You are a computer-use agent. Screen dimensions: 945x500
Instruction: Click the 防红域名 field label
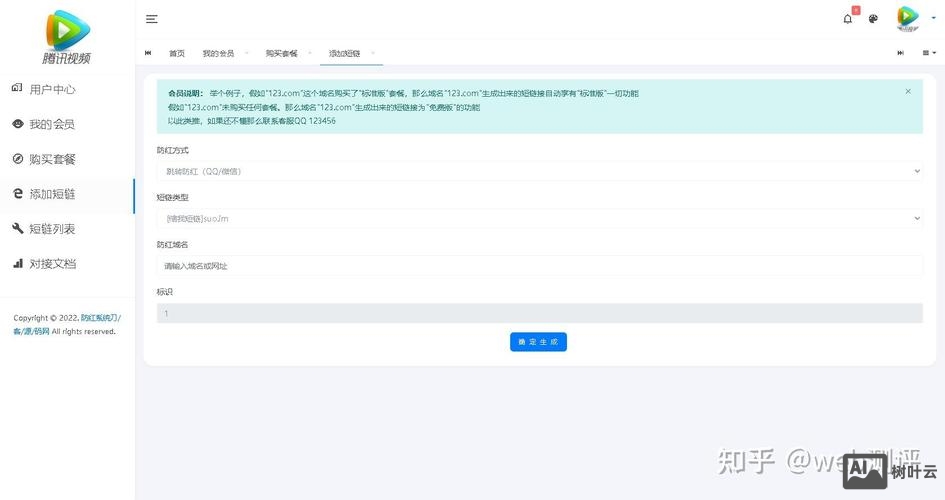pos(172,245)
